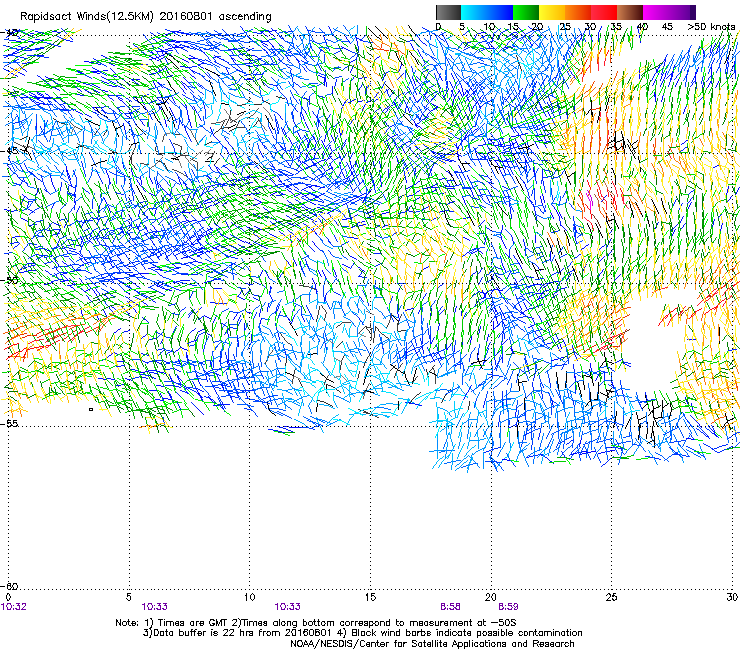Click the note line starting 'Note: 1) Times are GMT'
The image size is (740, 650).
(x=316, y=623)
